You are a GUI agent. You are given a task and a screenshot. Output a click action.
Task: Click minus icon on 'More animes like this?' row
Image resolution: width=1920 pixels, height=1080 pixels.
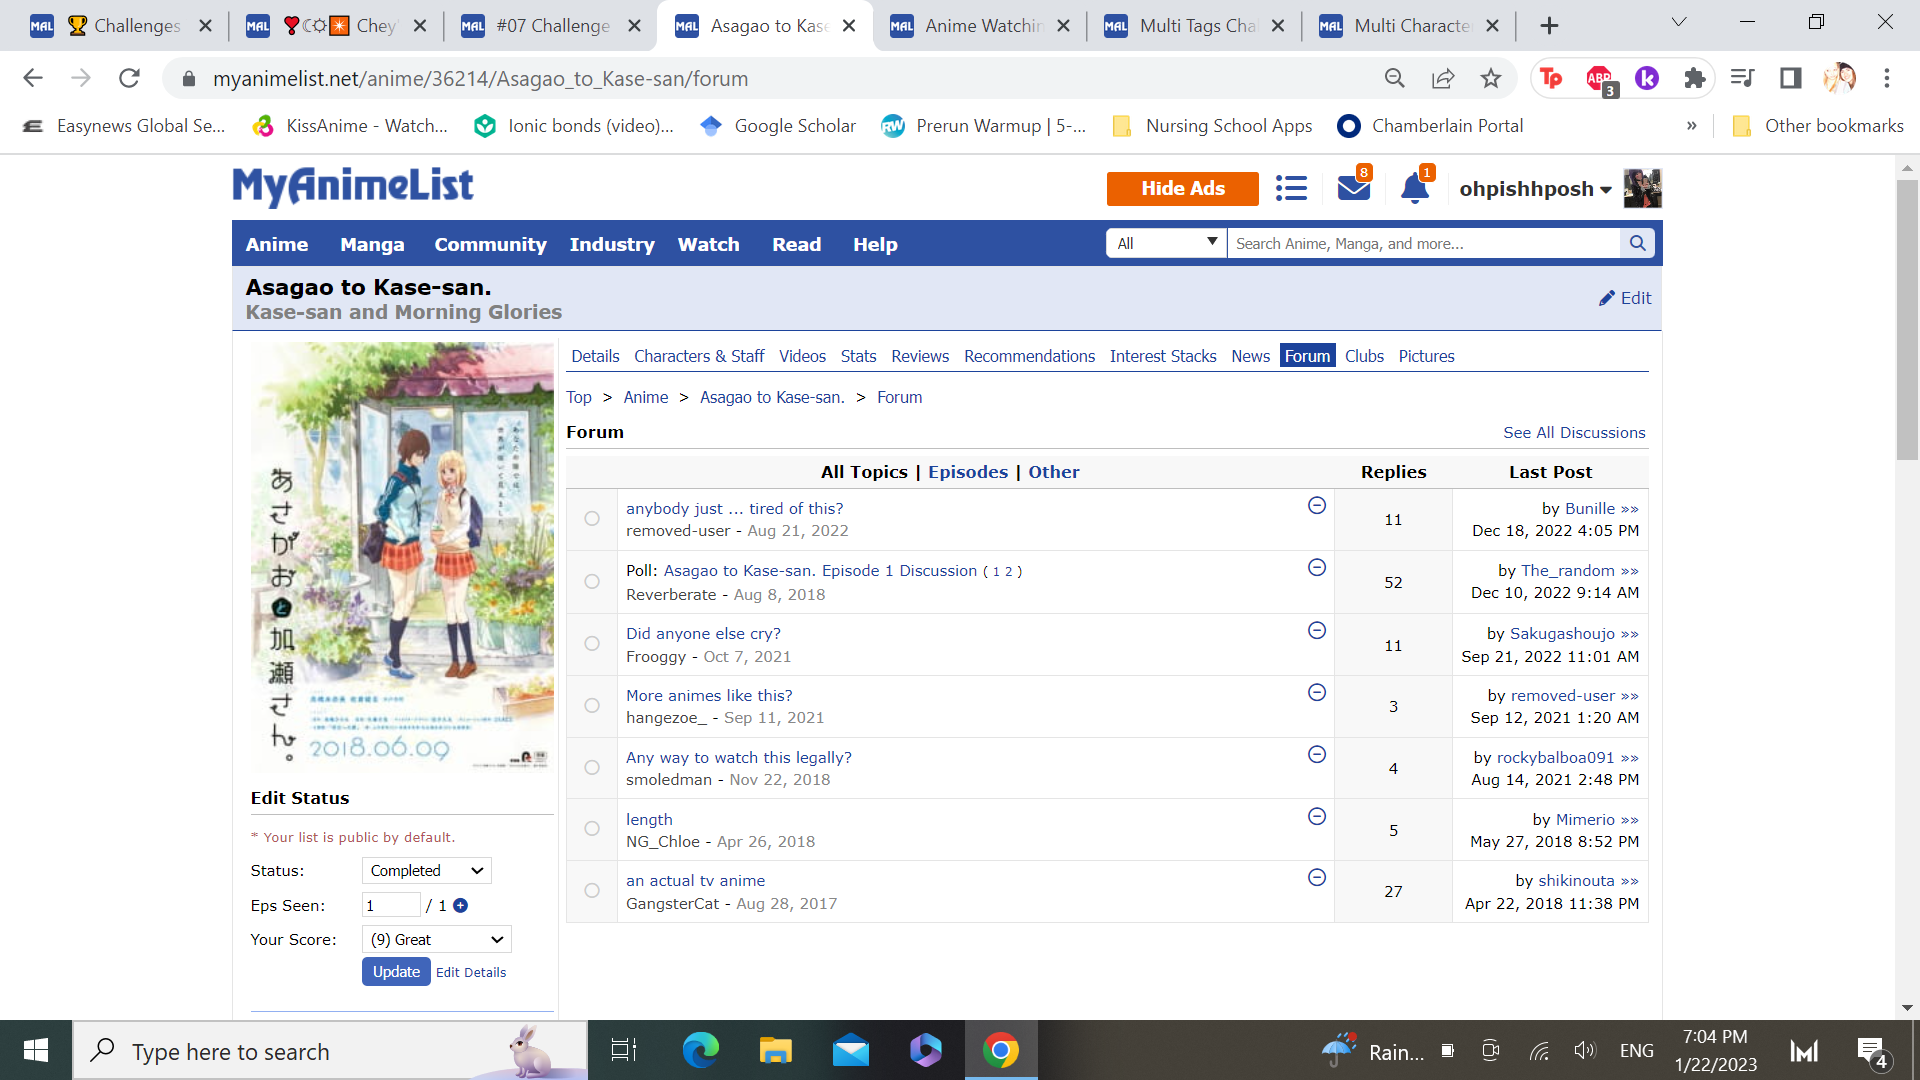[x=1317, y=693]
